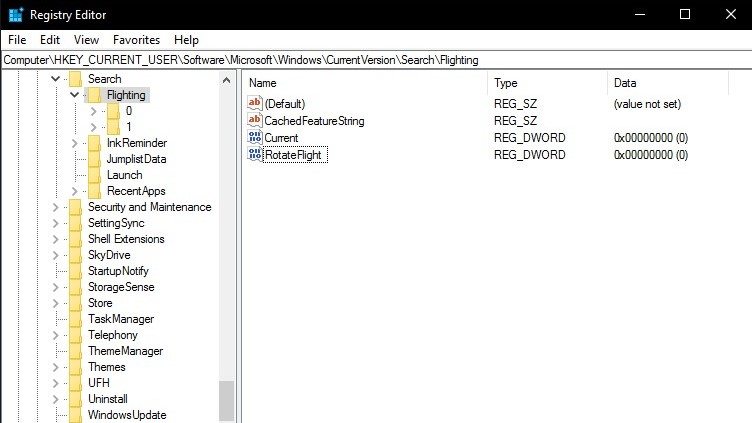The height and width of the screenshot is (423, 752).
Task: Sort values by Name column header
Action: click(x=364, y=82)
